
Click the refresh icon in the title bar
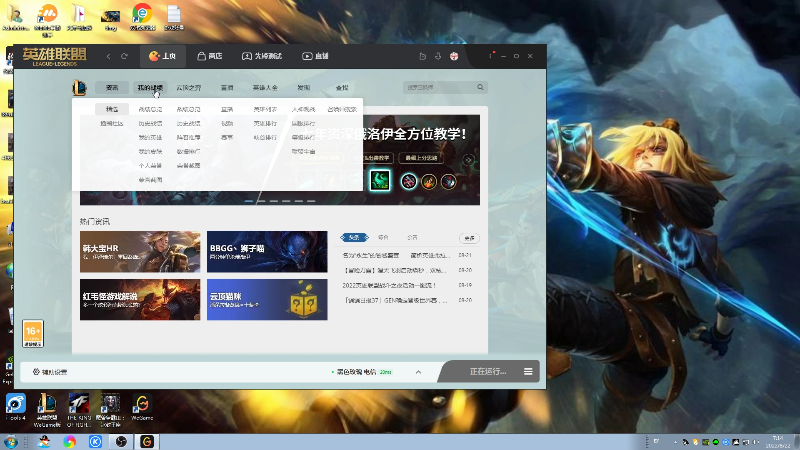click(124, 56)
